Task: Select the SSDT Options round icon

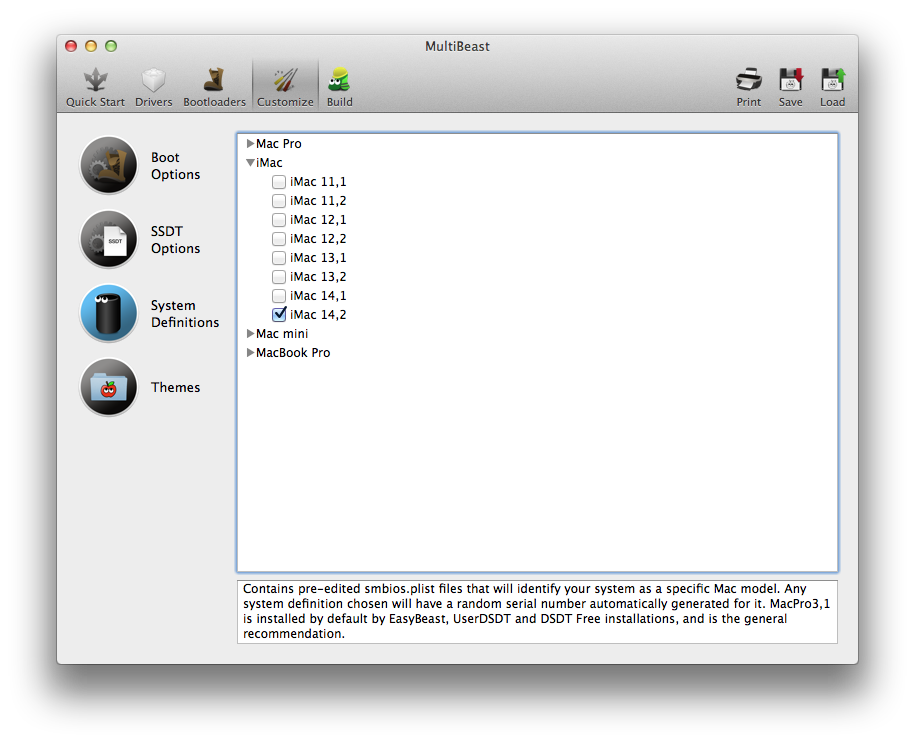Action: coord(109,239)
